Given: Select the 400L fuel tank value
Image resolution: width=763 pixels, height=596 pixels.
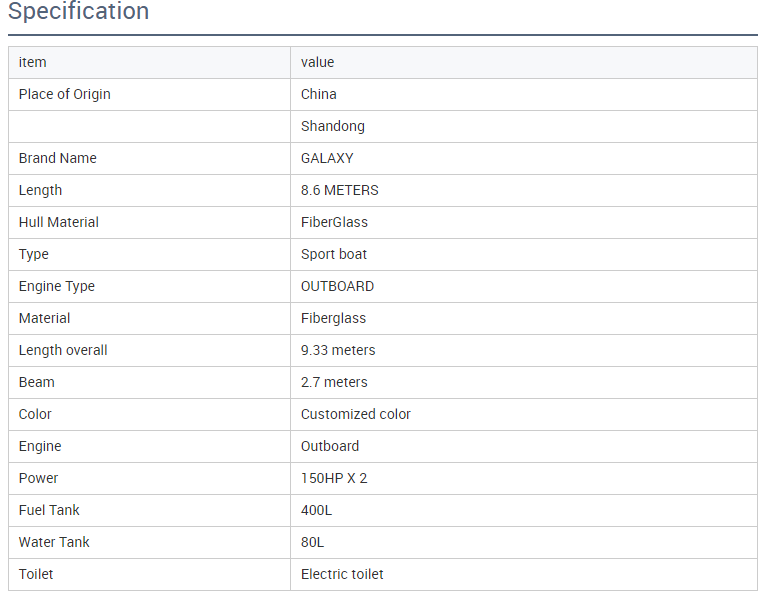Looking at the screenshot, I should click(317, 510).
